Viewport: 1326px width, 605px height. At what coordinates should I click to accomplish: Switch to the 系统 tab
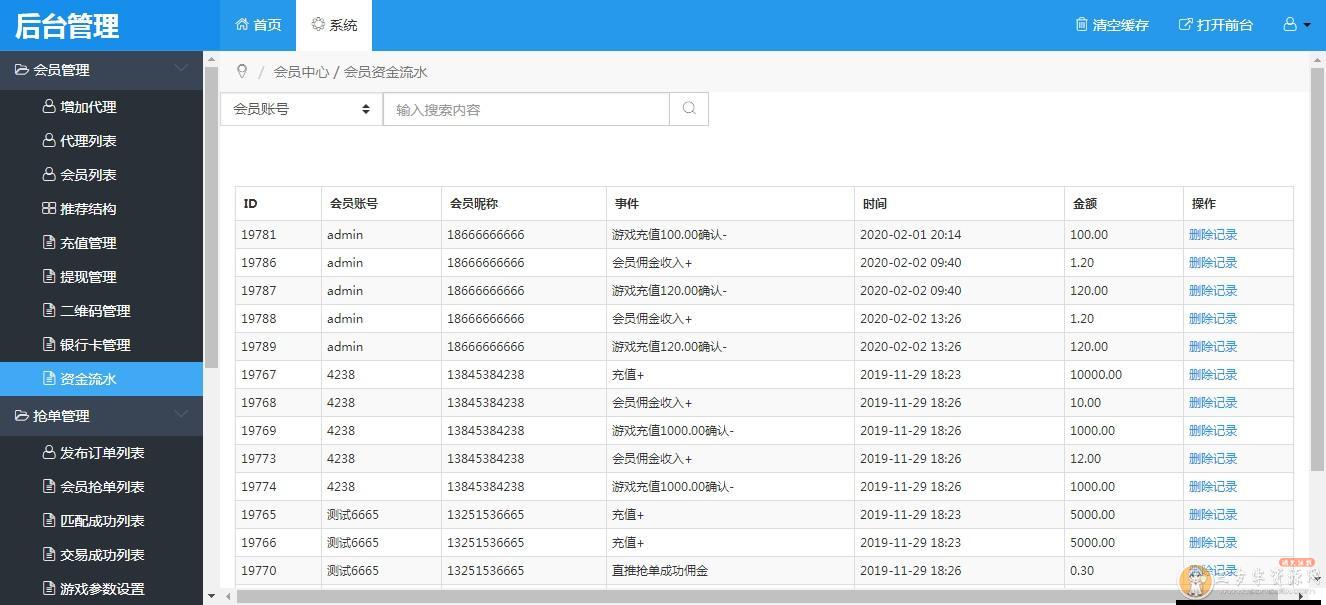pos(334,25)
